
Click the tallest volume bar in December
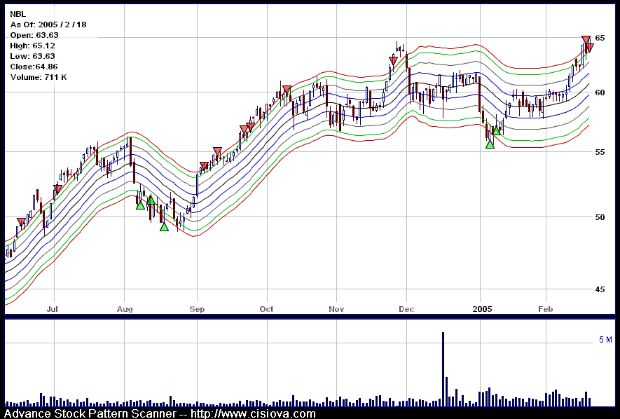tap(443, 369)
